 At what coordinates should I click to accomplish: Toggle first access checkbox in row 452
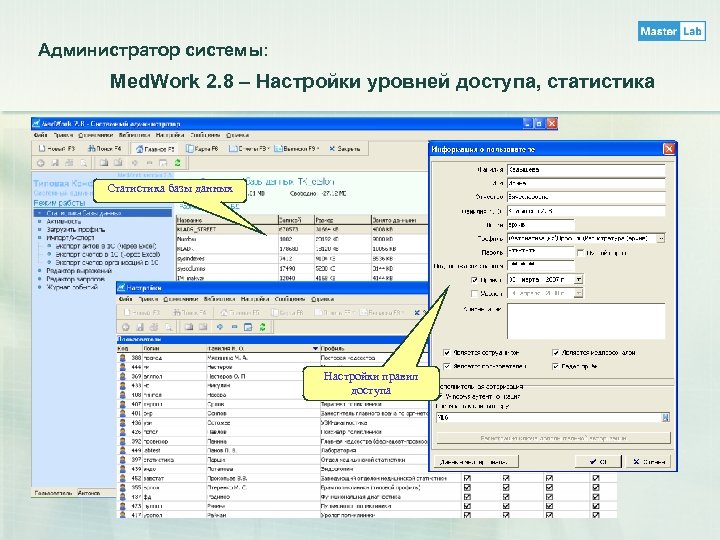(x=467, y=478)
